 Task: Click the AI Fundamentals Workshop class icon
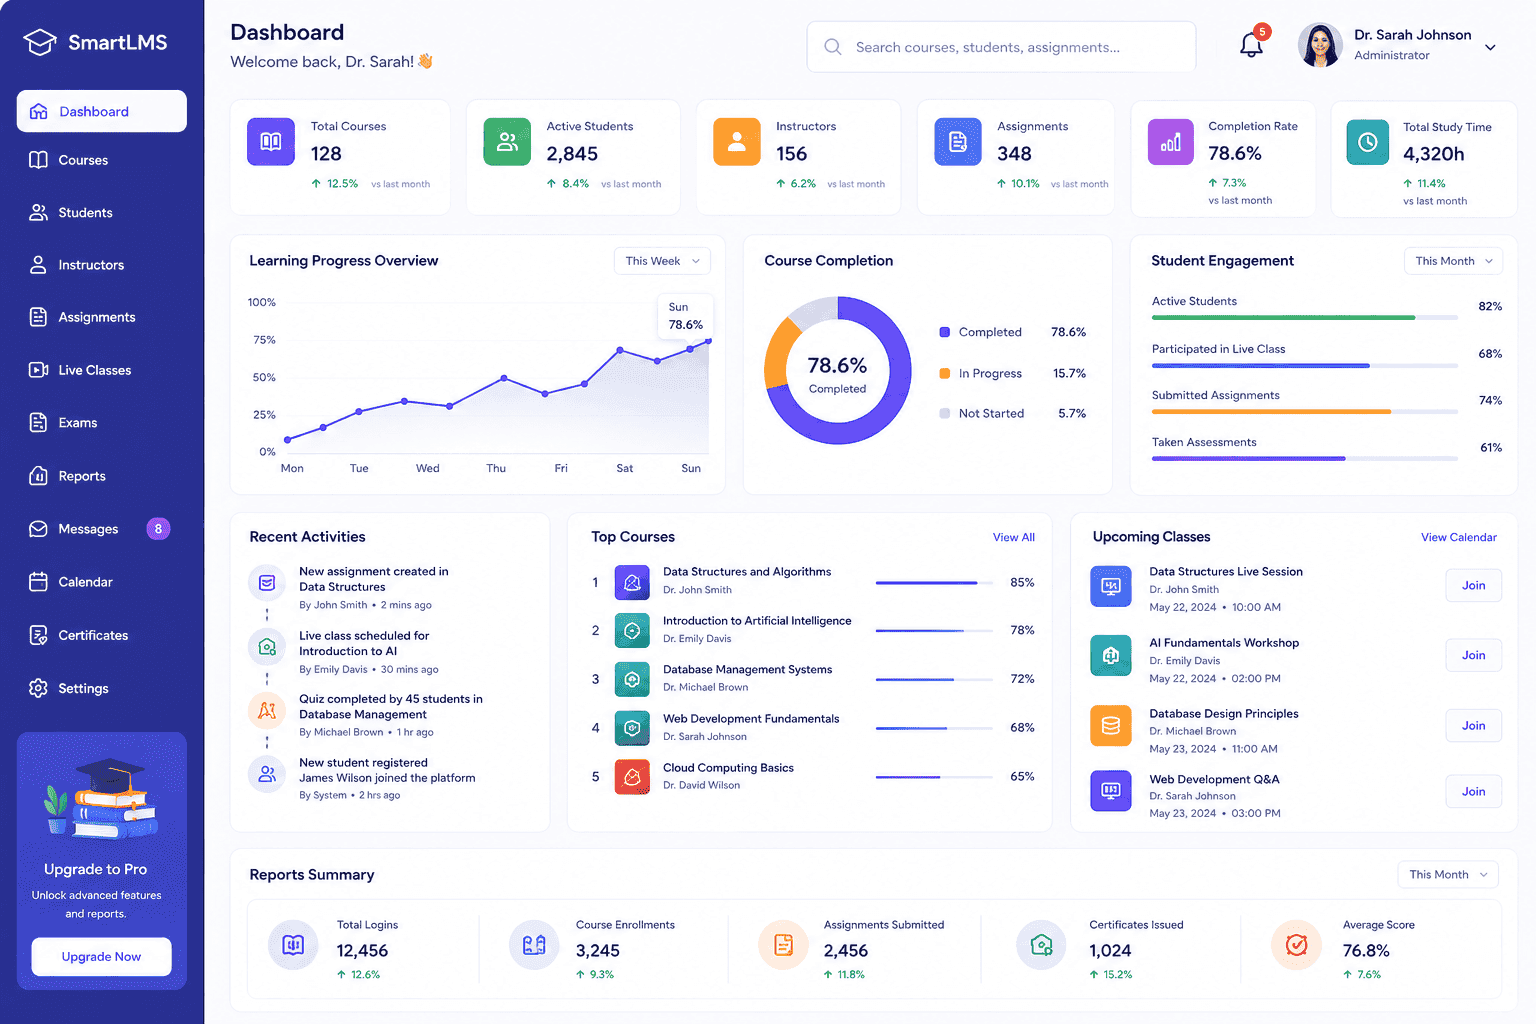(x=1110, y=656)
